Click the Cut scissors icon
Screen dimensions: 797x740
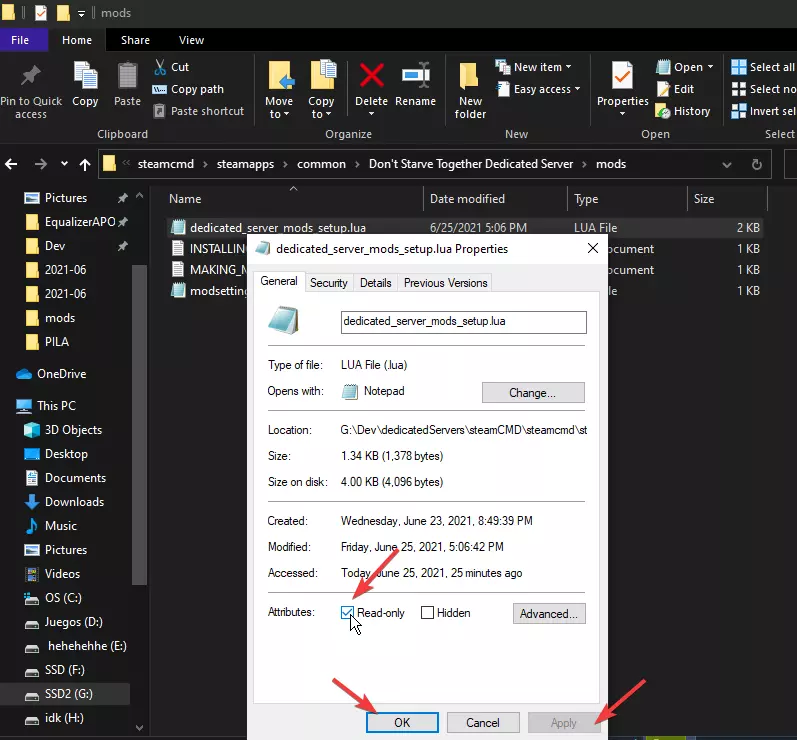(160, 67)
